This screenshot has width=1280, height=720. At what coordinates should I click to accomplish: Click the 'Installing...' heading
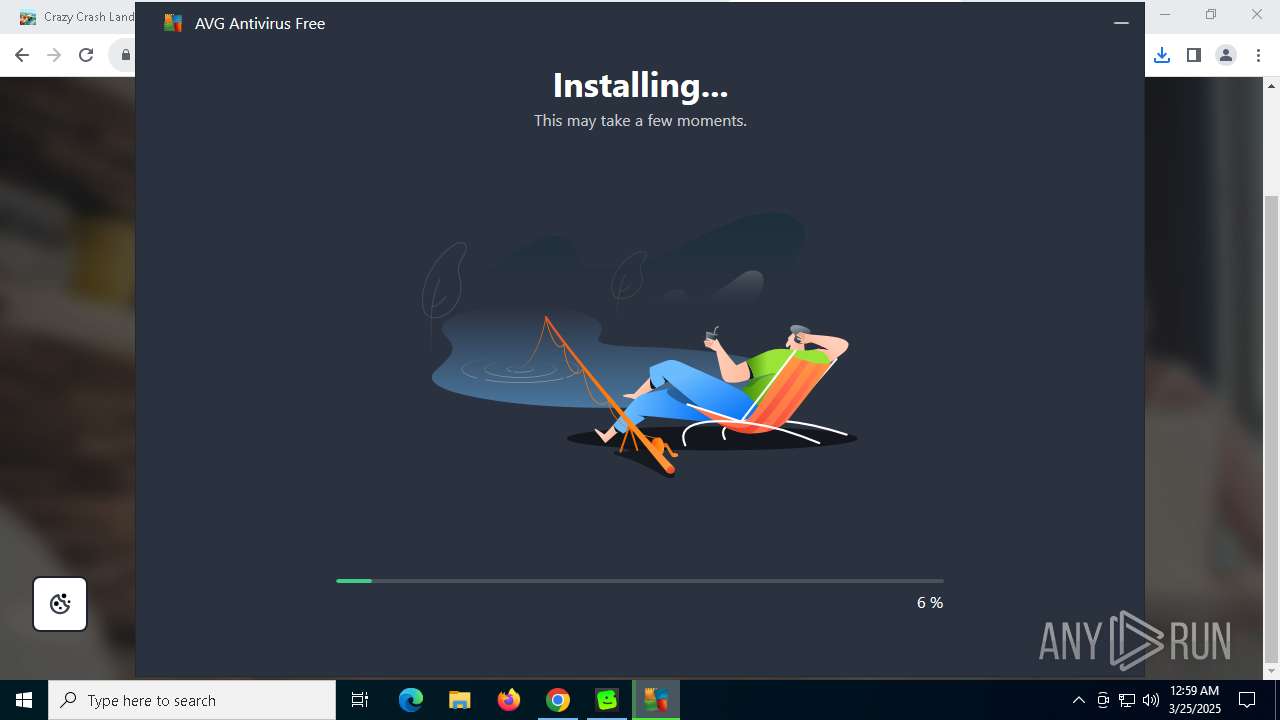click(x=640, y=86)
